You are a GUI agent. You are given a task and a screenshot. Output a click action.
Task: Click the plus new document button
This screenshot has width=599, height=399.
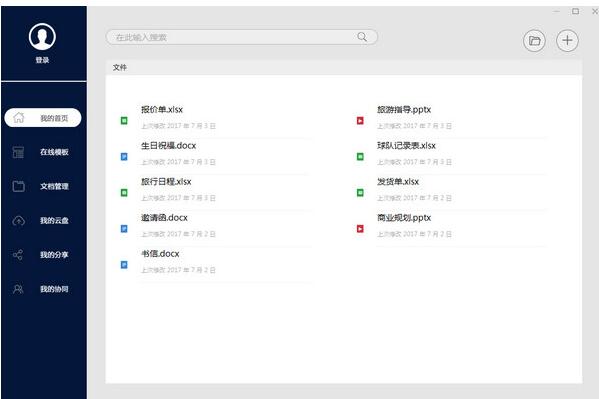(x=567, y=41)
